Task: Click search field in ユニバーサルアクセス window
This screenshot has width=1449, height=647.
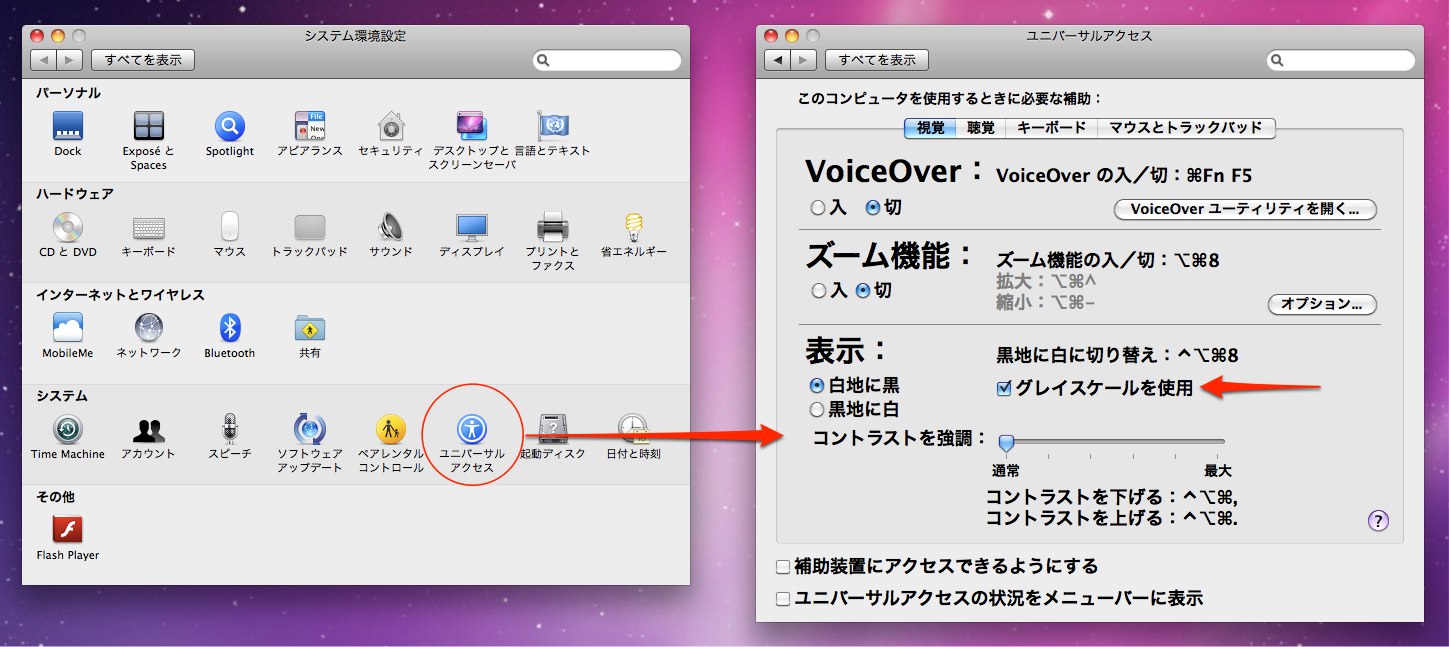Action: point(1341,60)
